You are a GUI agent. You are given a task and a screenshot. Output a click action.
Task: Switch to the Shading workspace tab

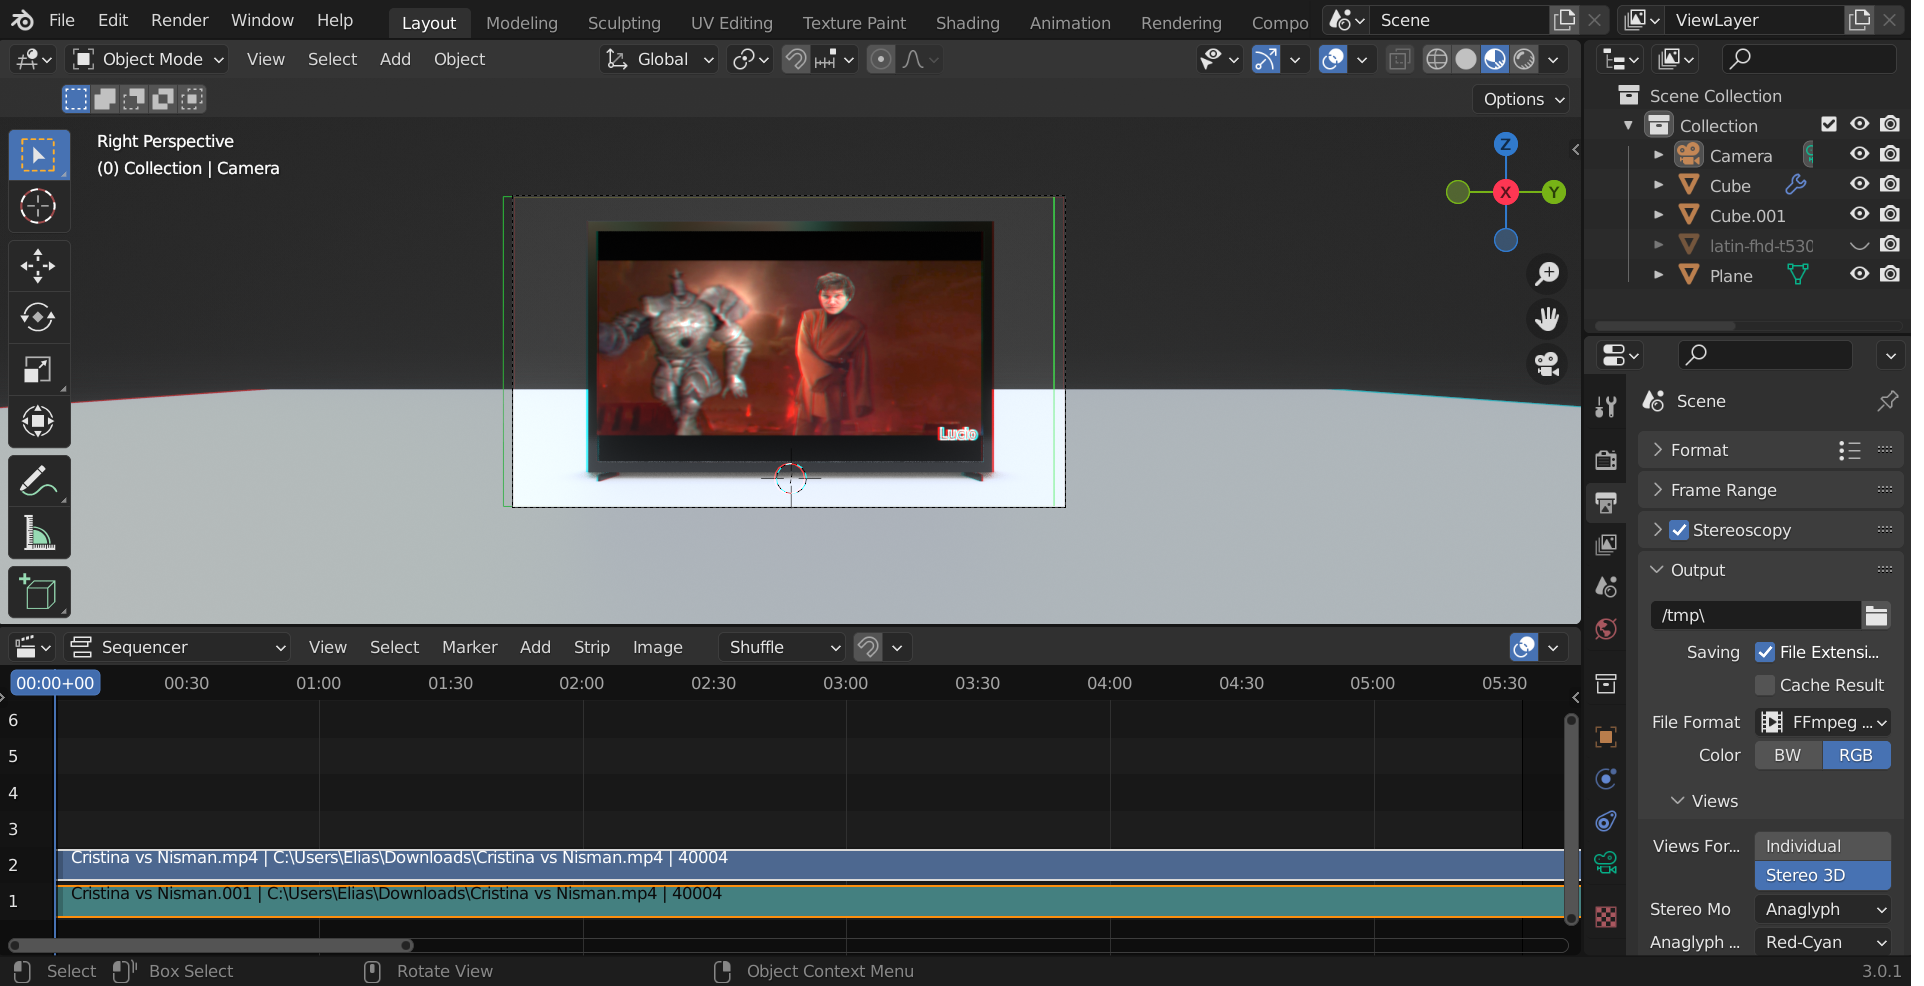pyautogui.click(x=967, y=23)
